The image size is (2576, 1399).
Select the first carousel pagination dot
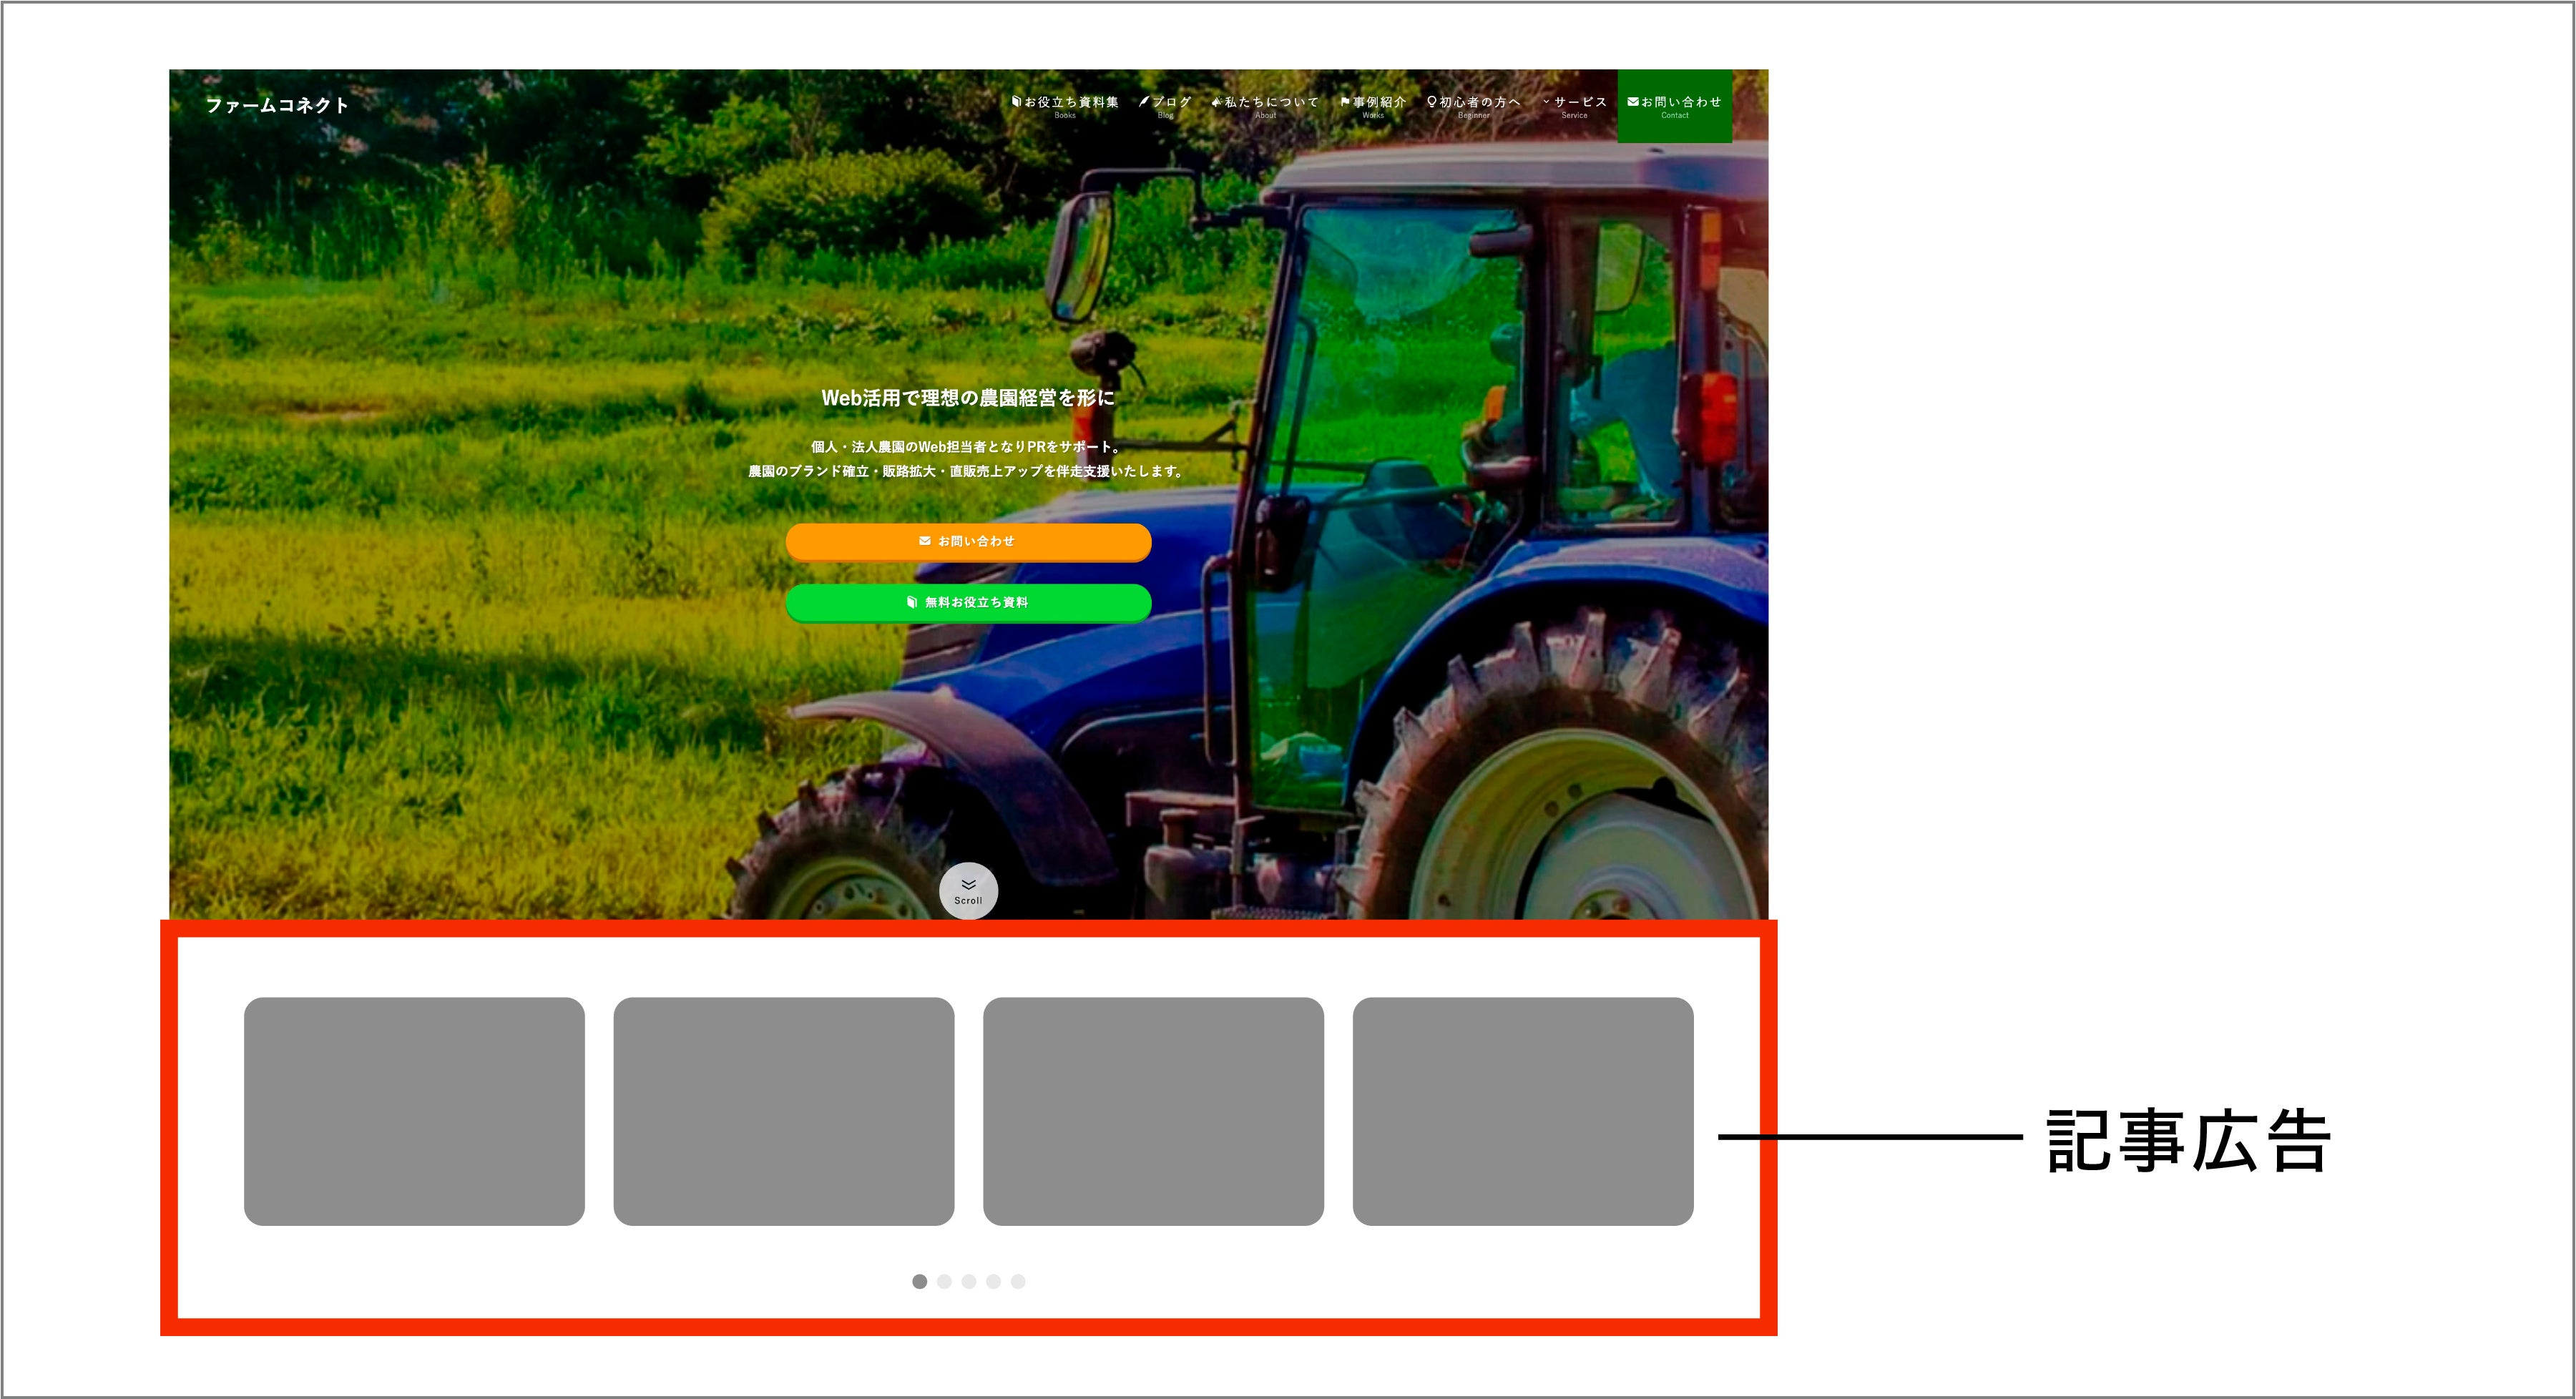(x=919, y=1281)
